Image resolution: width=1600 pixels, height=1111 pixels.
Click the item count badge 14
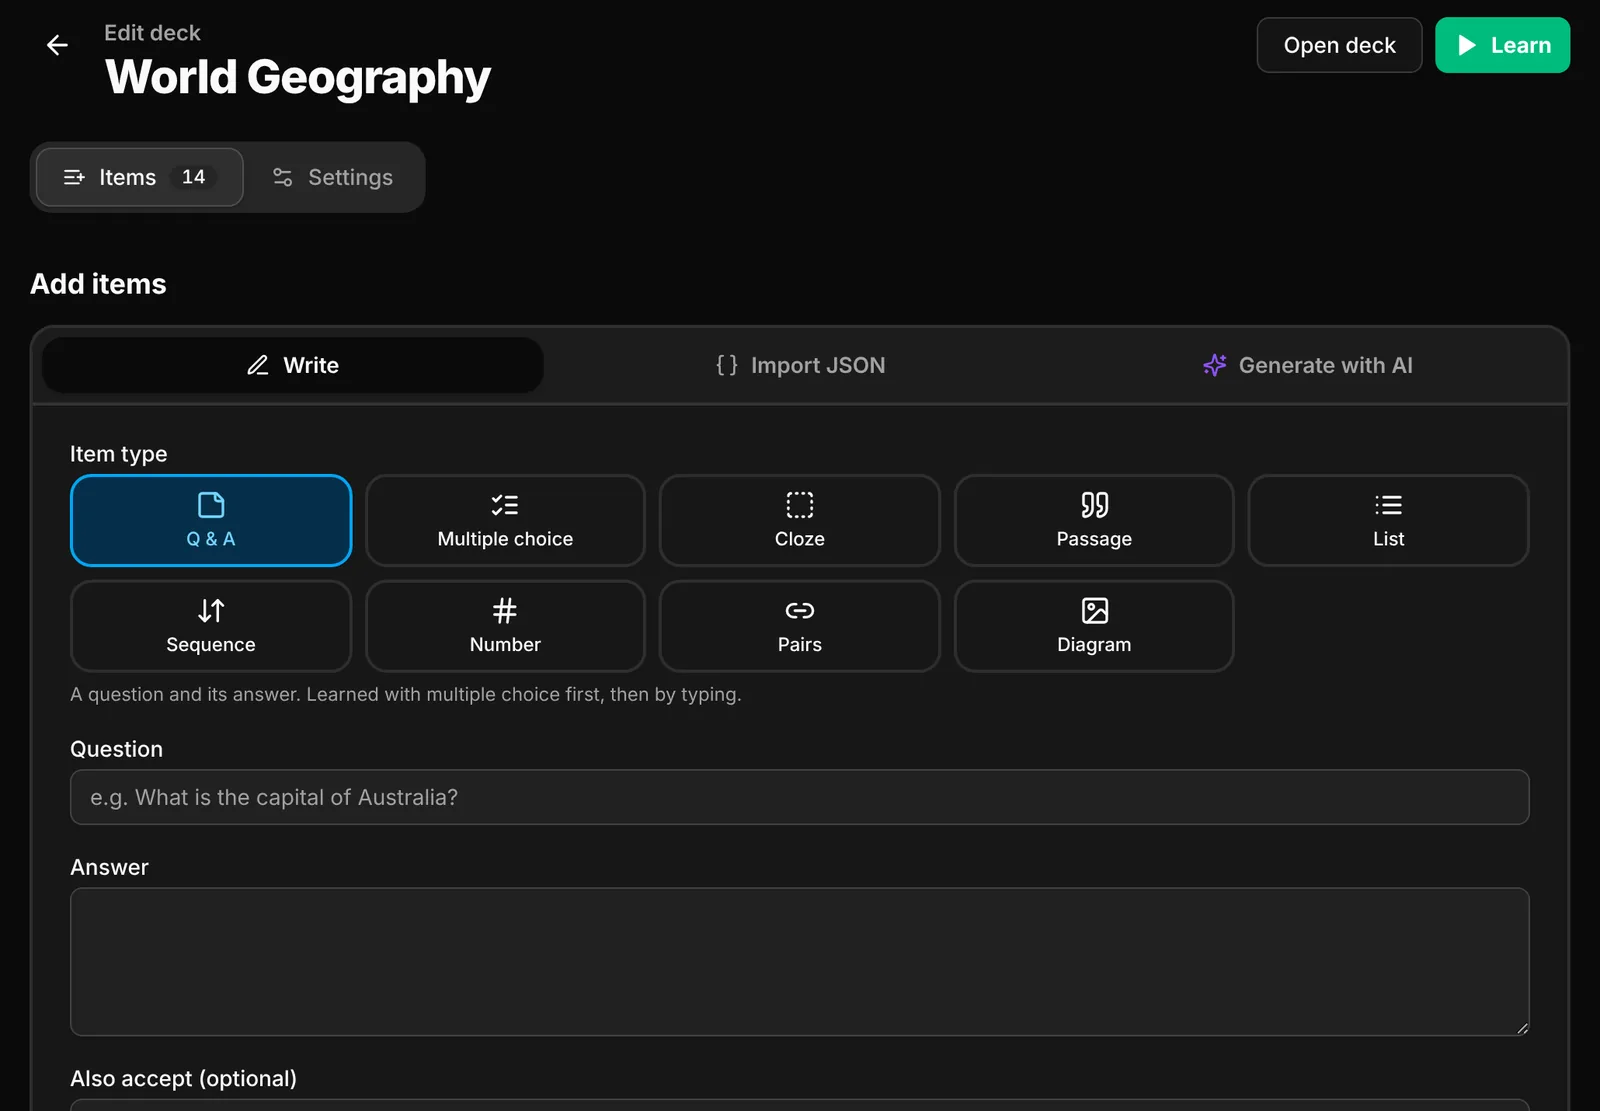[x=194, y=177]
